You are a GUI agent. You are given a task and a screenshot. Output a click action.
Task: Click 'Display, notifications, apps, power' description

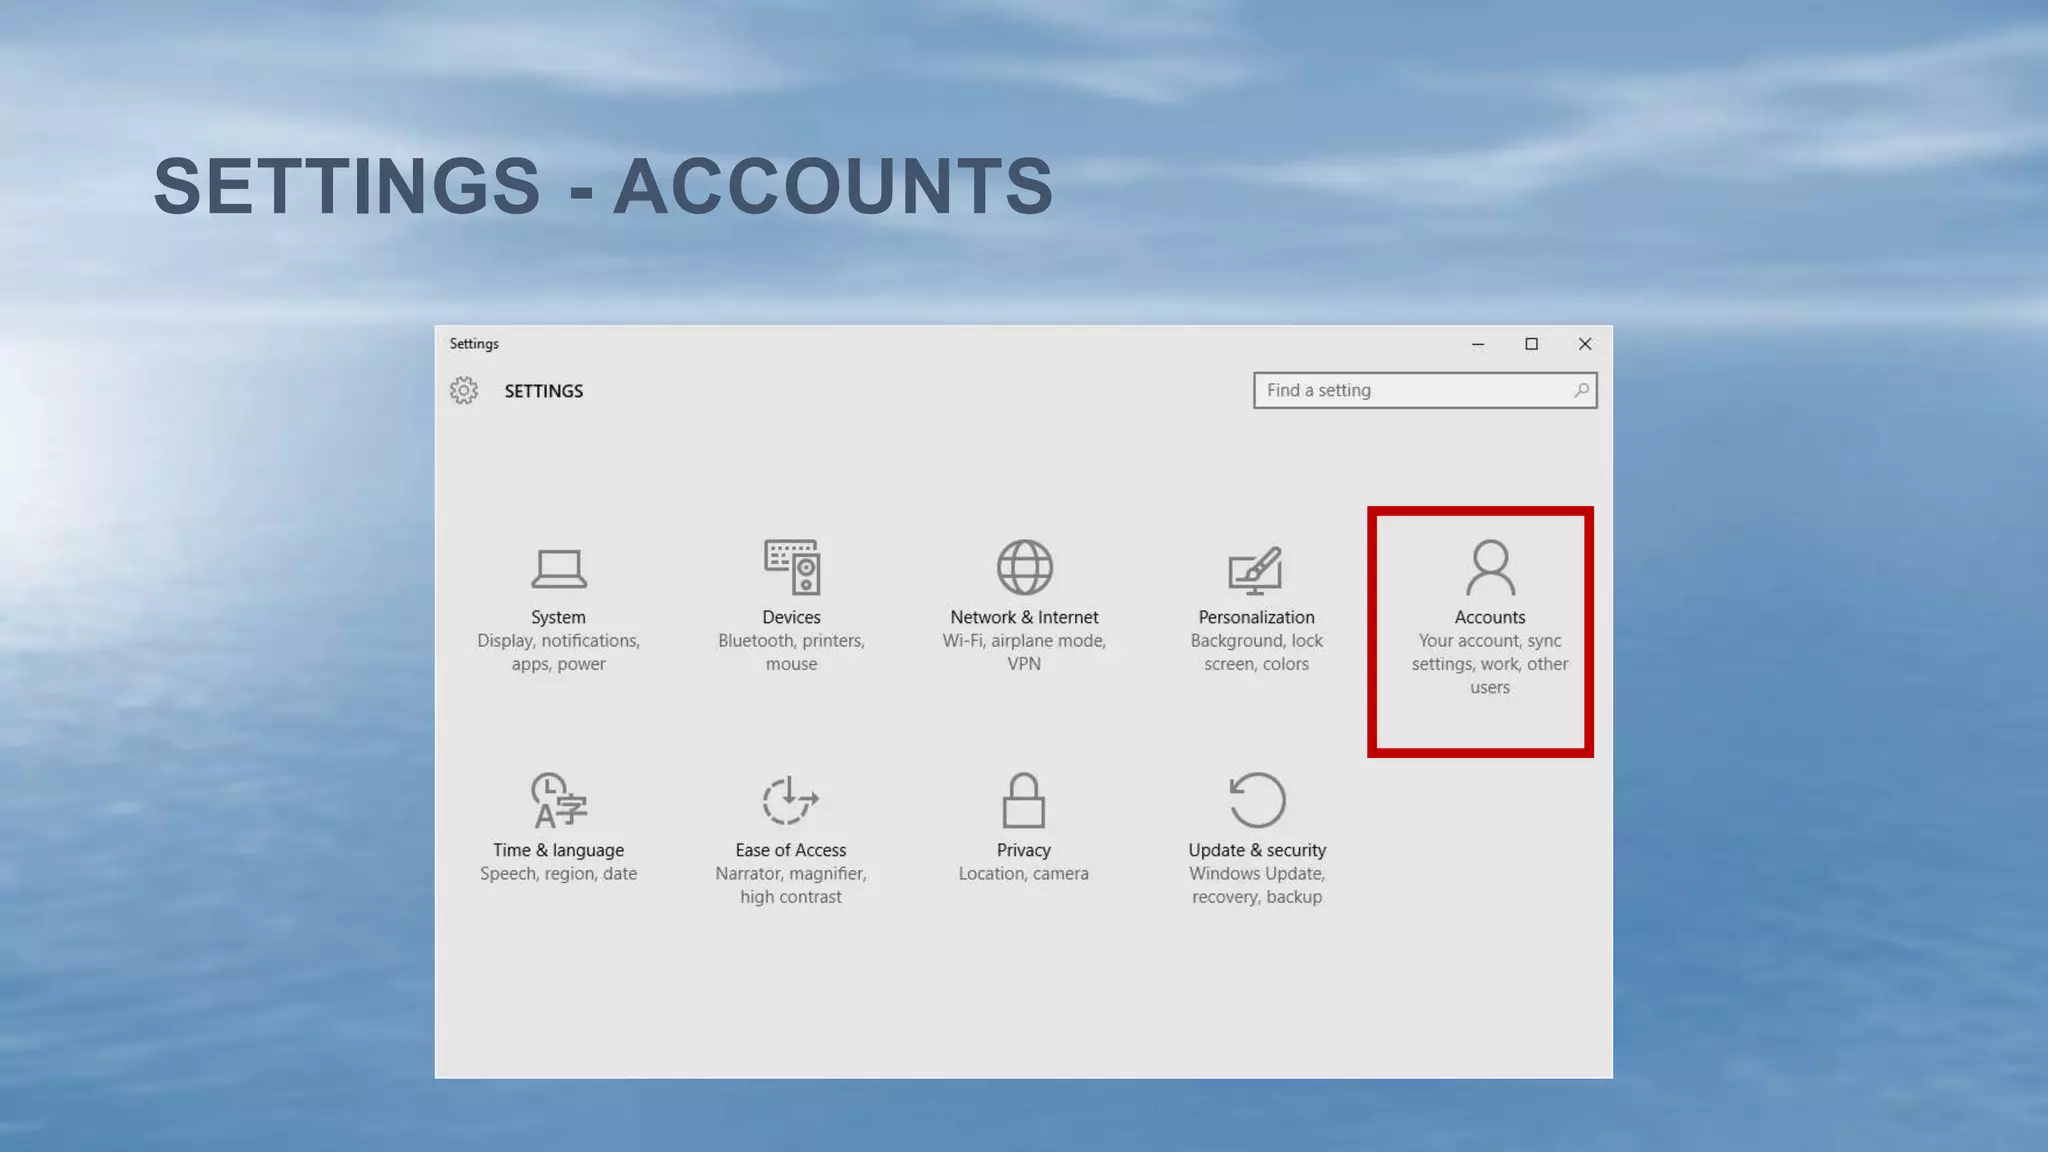pyautogui.click(x=558, y=652)
